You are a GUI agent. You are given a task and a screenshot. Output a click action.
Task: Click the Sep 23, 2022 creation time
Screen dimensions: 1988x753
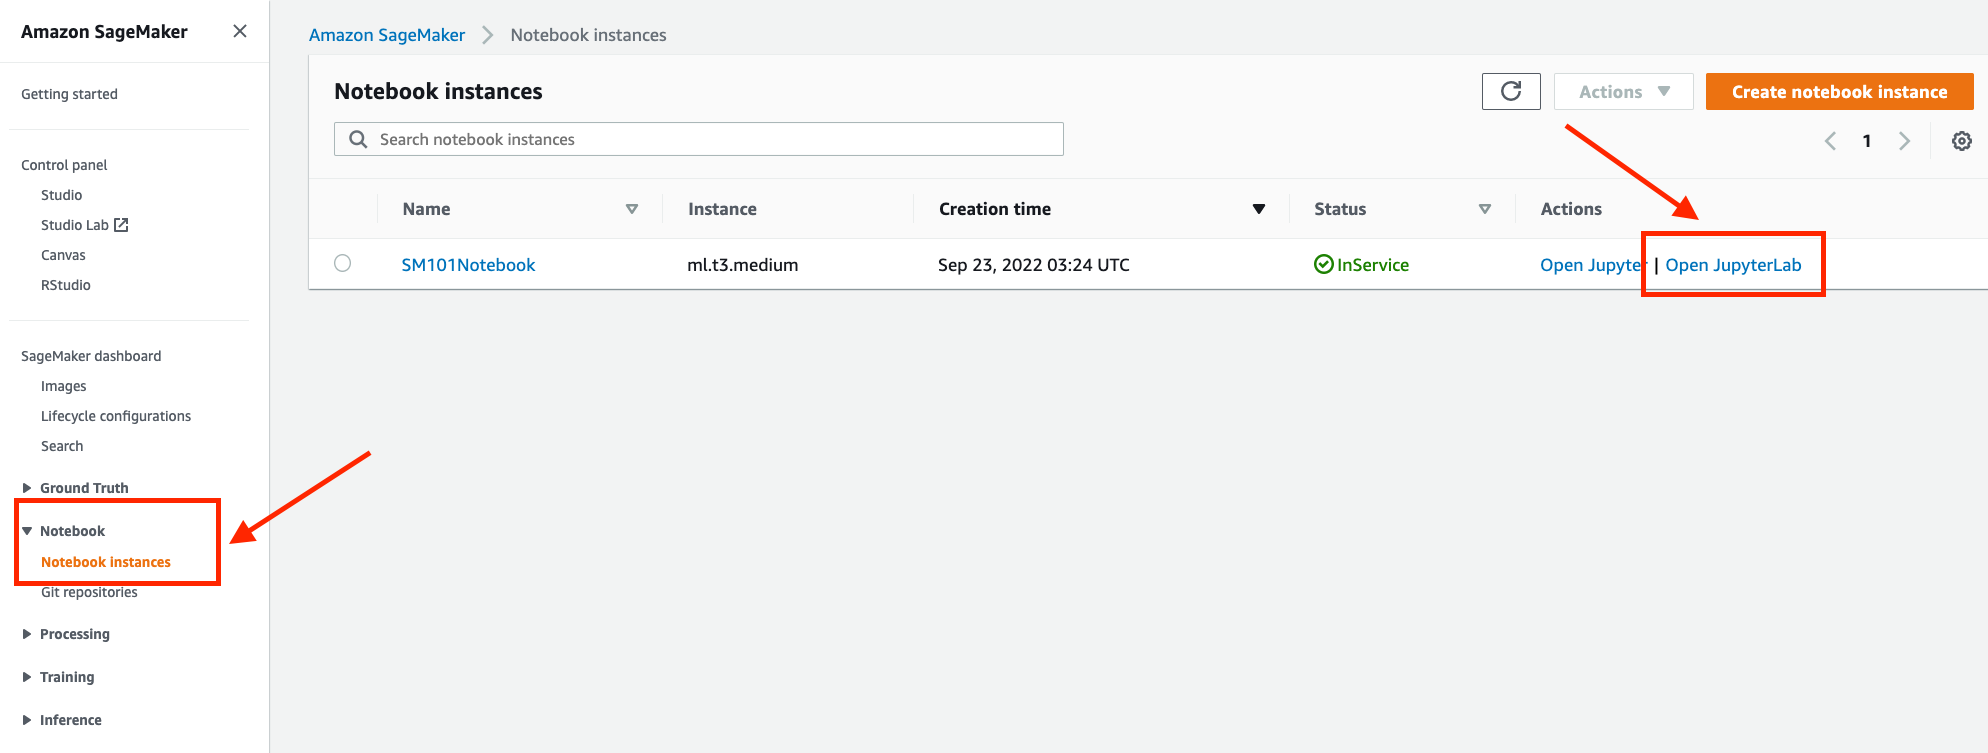1034,265
